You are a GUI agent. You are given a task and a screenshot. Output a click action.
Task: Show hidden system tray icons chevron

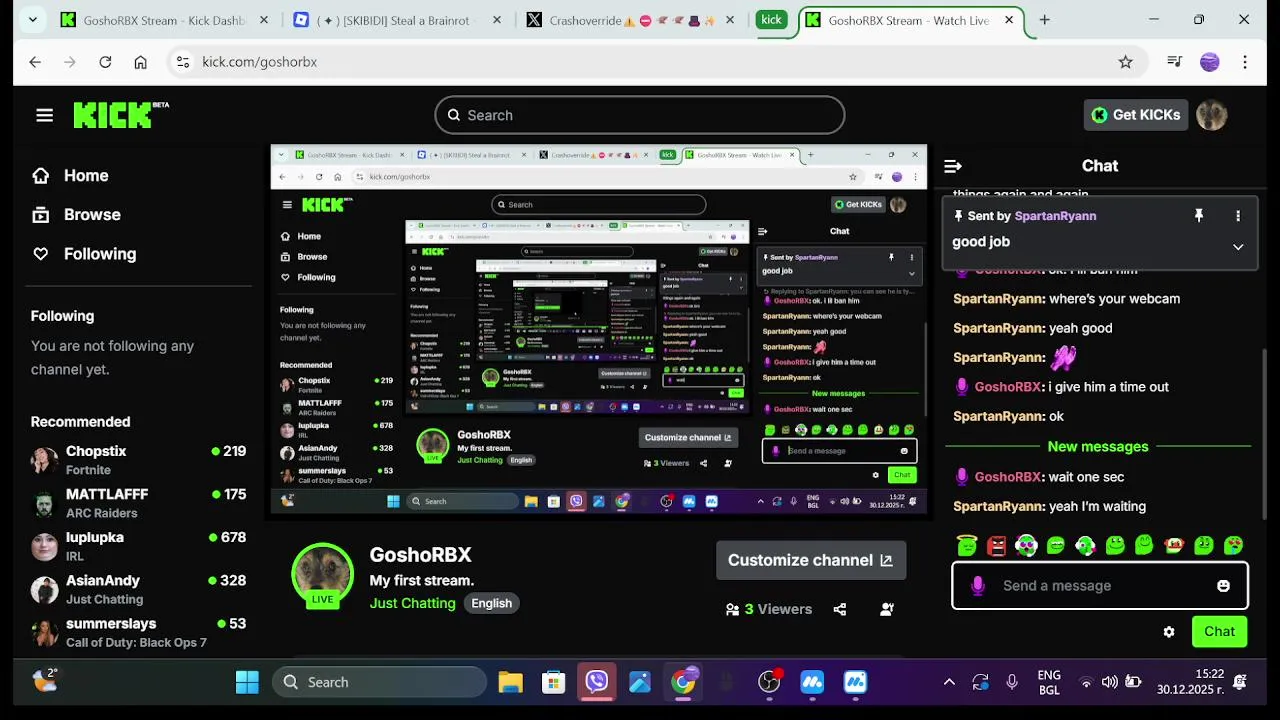[x=949, y=682]
